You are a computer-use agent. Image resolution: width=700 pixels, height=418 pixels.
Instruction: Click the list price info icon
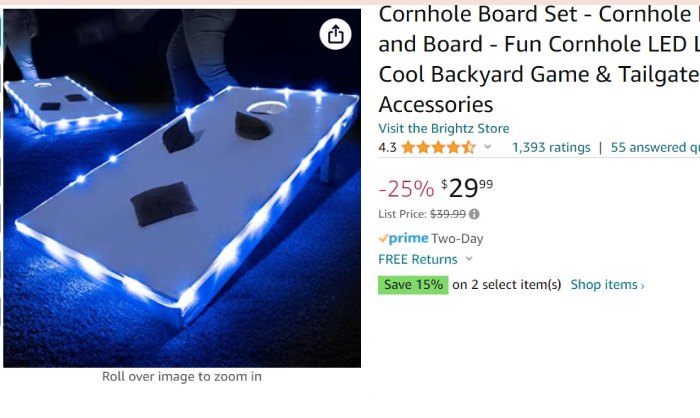tap(474, 214)
